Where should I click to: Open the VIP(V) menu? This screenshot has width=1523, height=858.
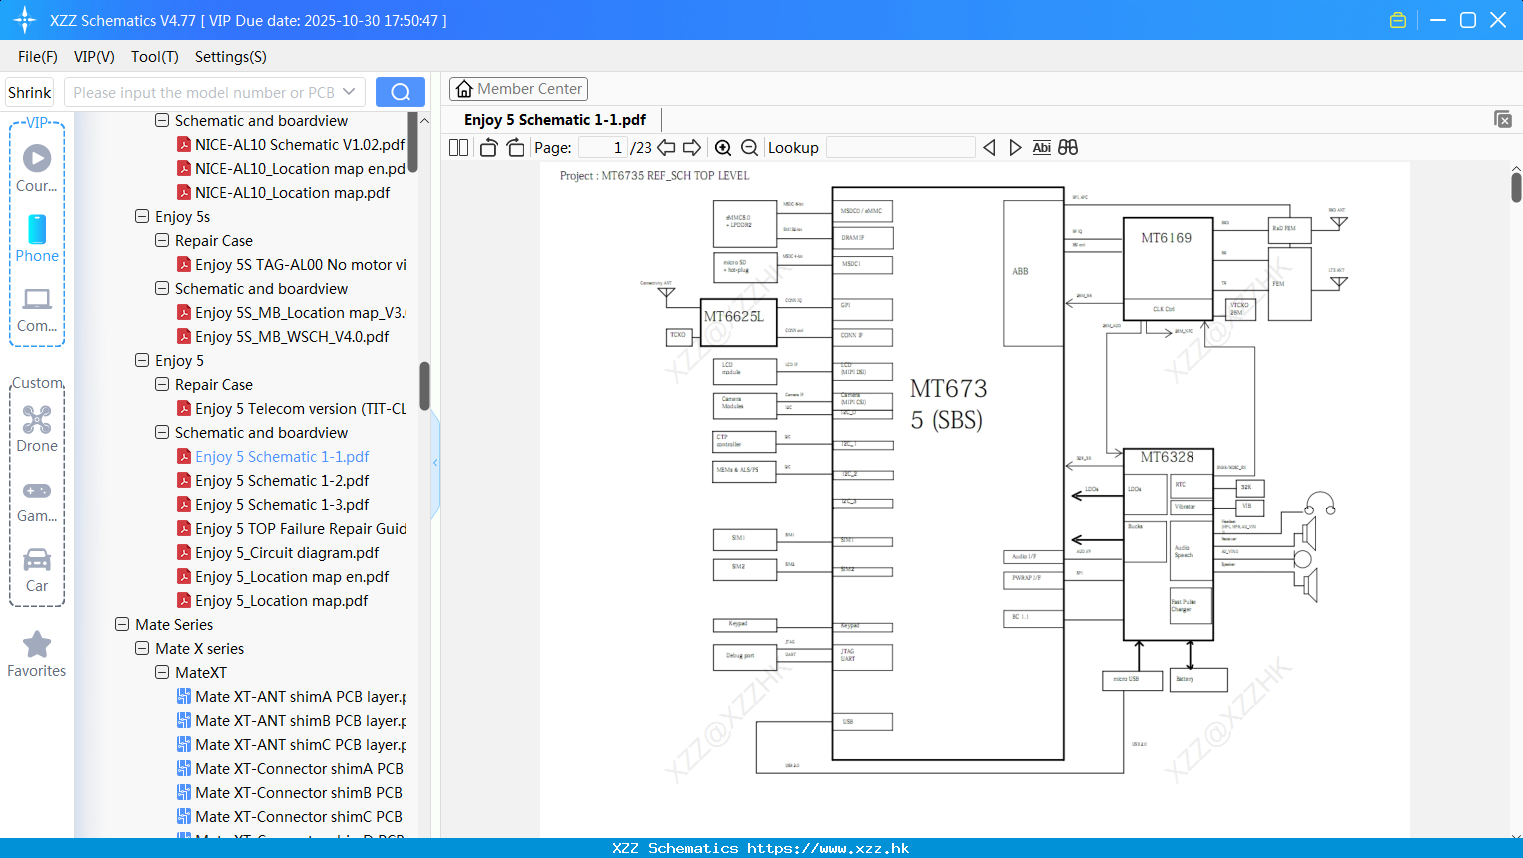pyautogui.click(x=94, y=57)
